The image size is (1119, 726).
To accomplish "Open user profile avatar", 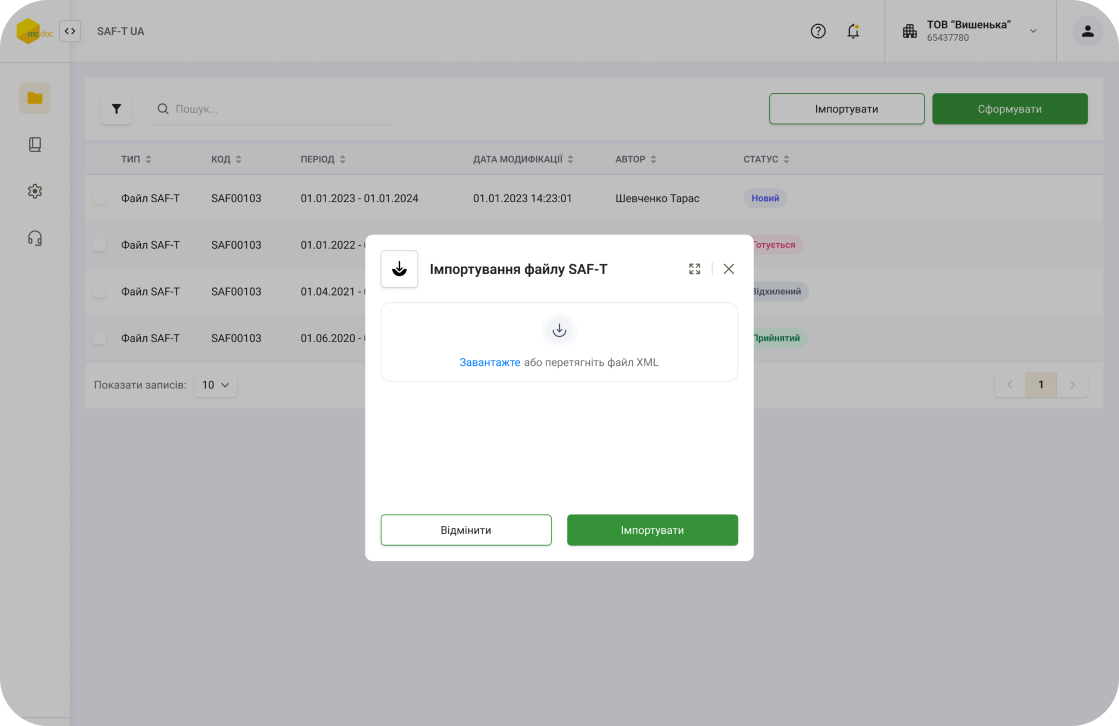I will pos(1087,31).
